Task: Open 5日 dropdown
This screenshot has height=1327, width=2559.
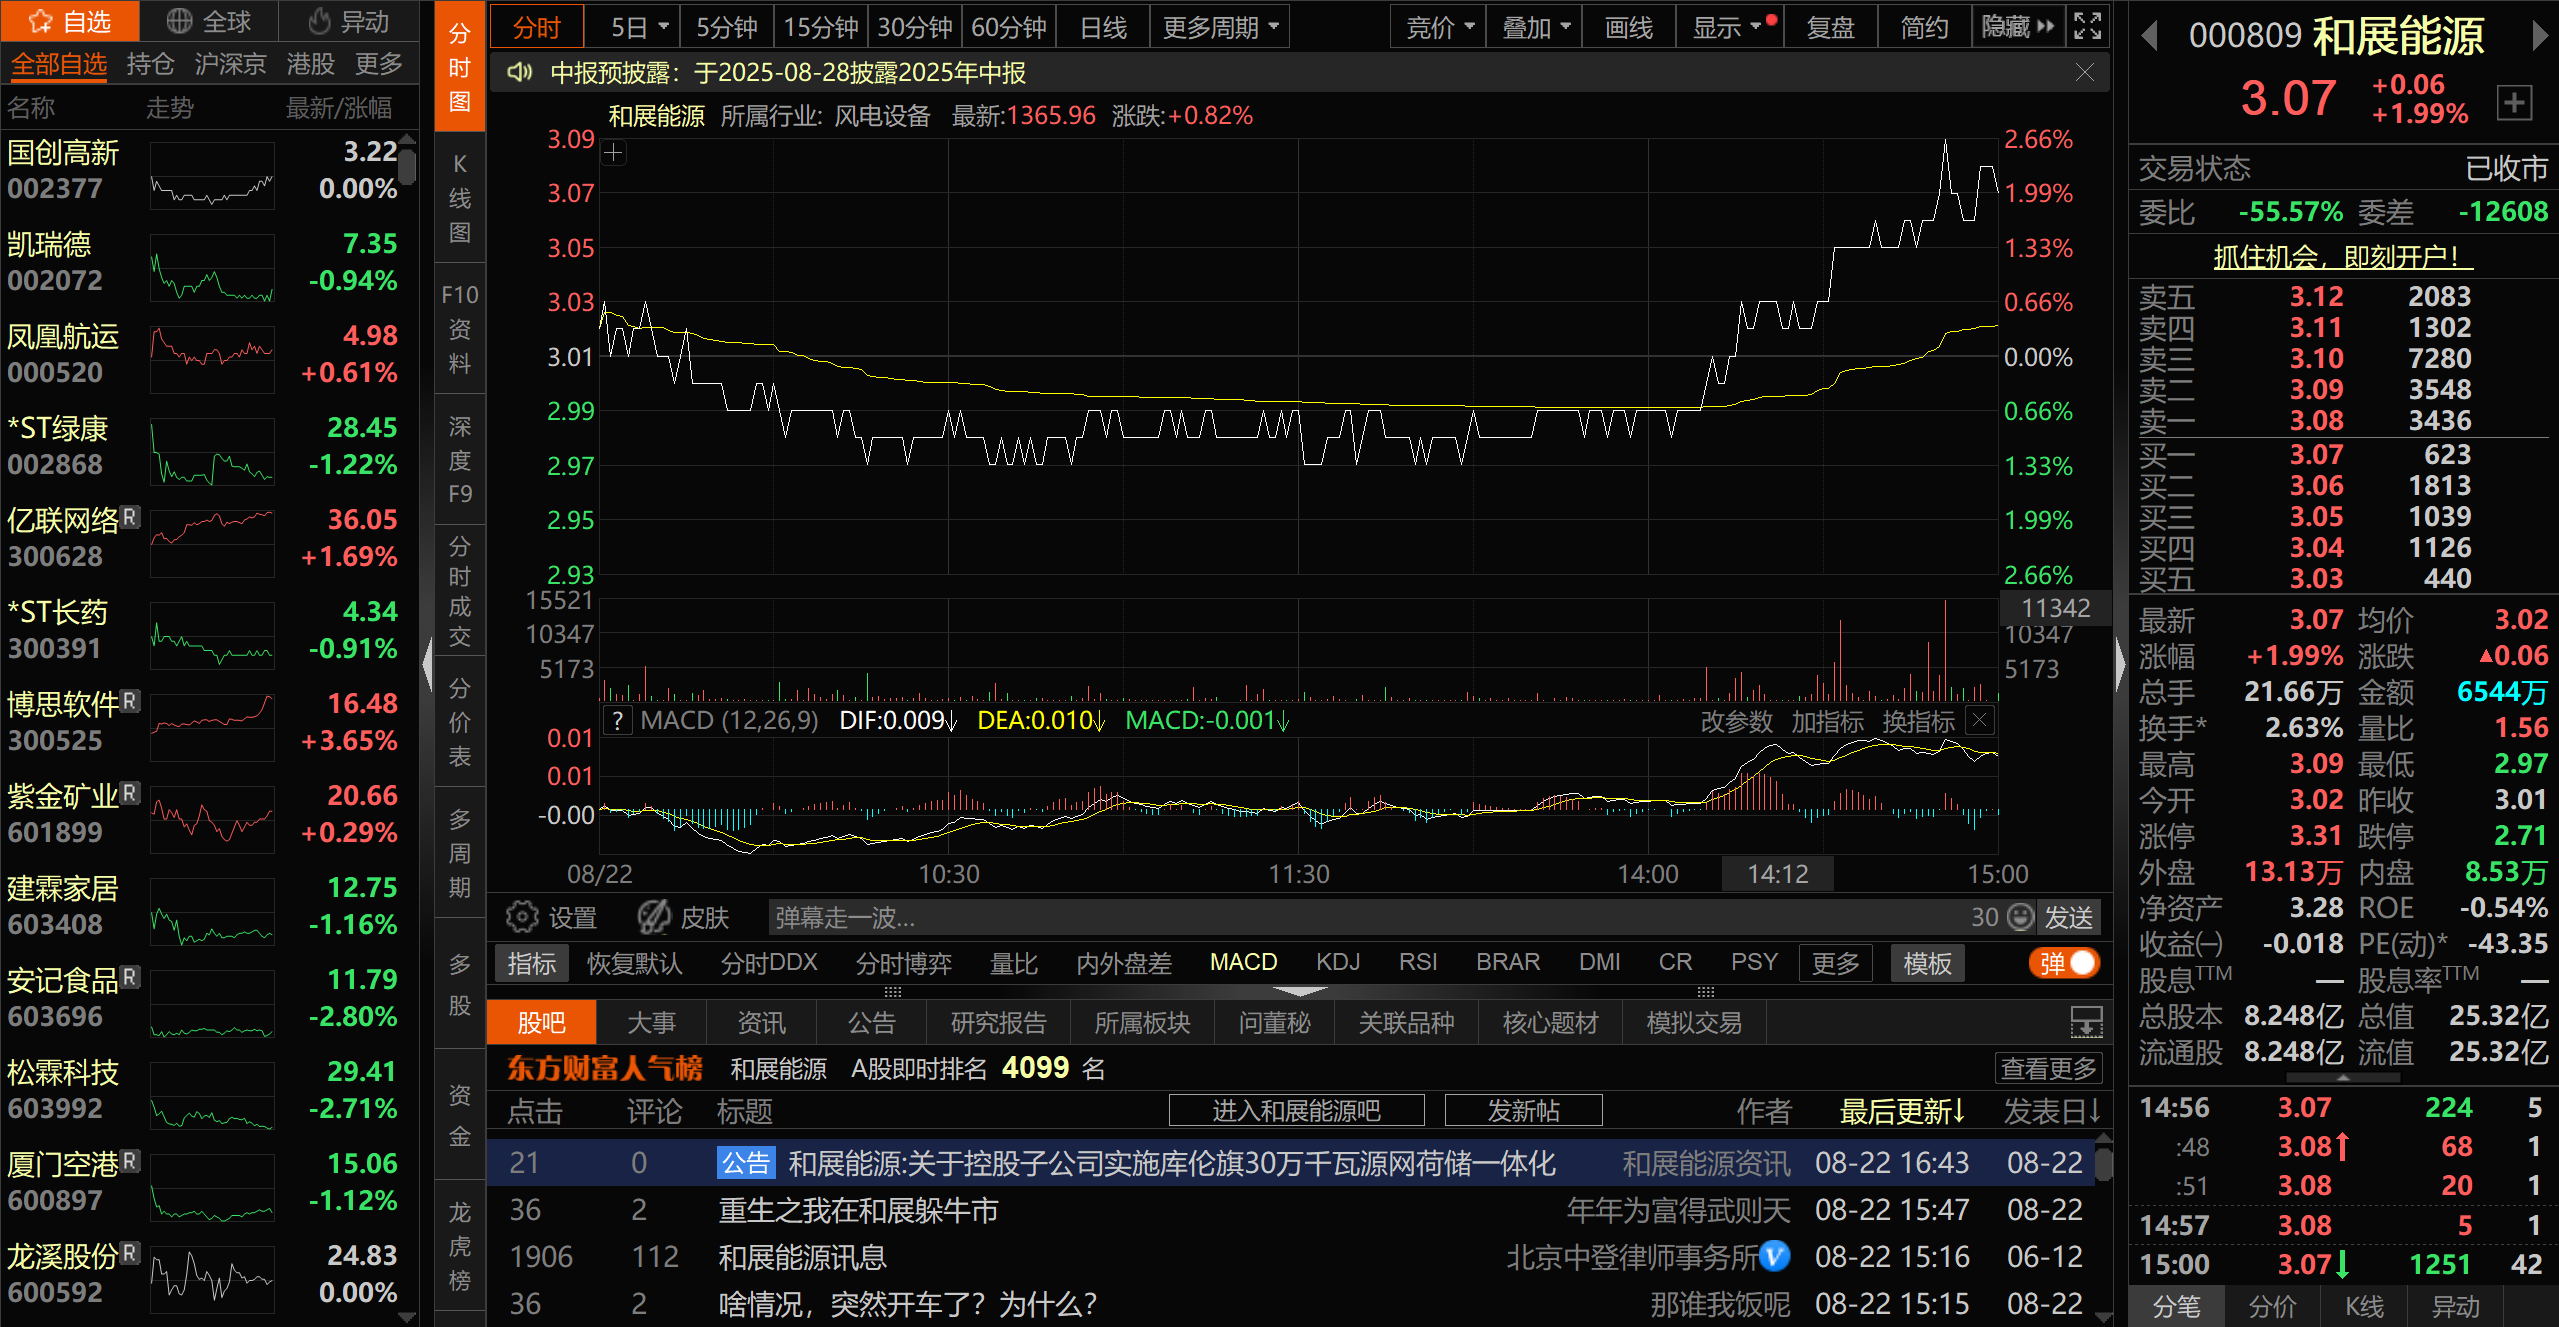Action: (x=638, y=27)
